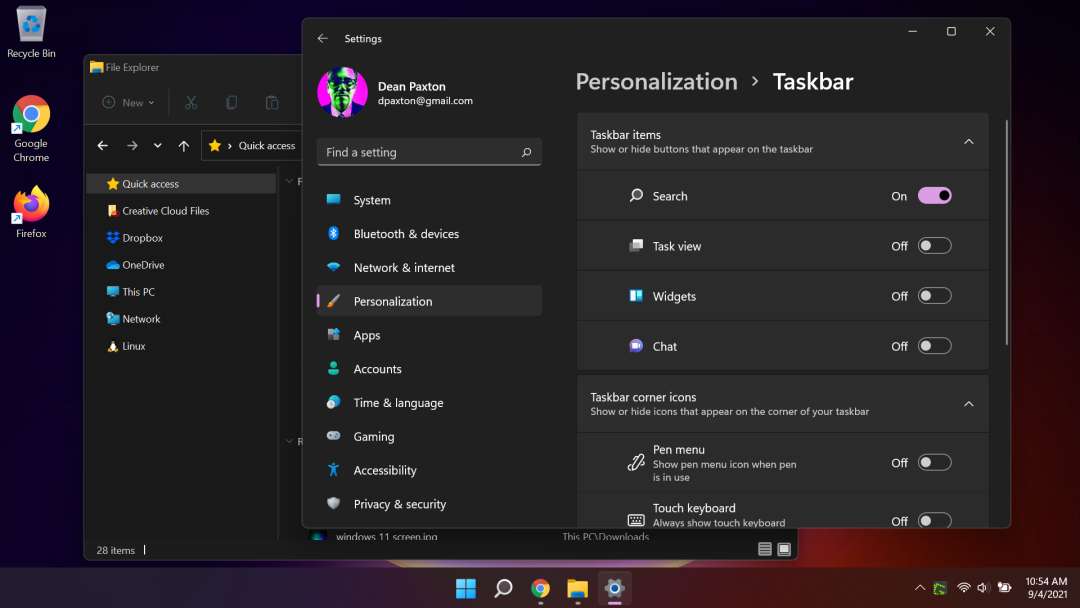The width and height of the screenshot is (1080, 608).
Task: Show hidden icons chevron in system tray
Action: [920, 588]
